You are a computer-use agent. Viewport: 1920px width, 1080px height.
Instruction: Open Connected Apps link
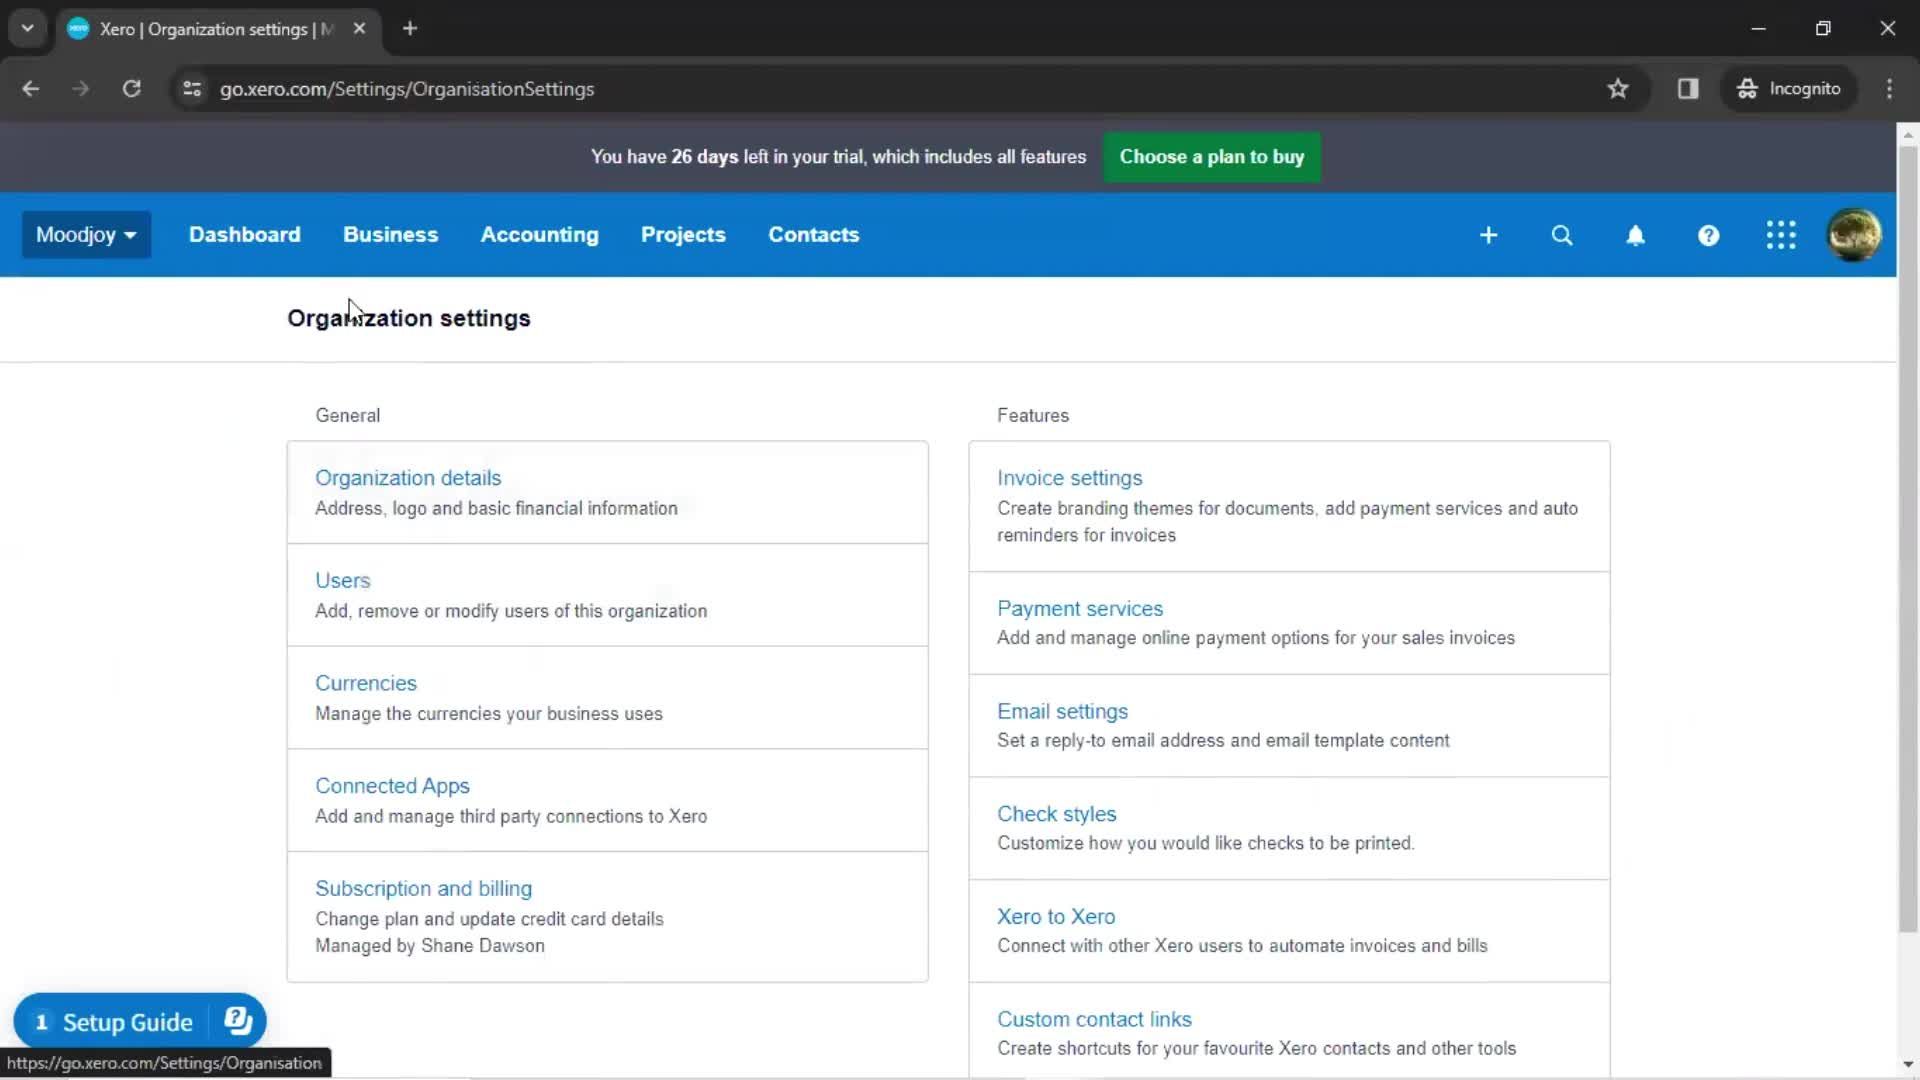point(392,786)
